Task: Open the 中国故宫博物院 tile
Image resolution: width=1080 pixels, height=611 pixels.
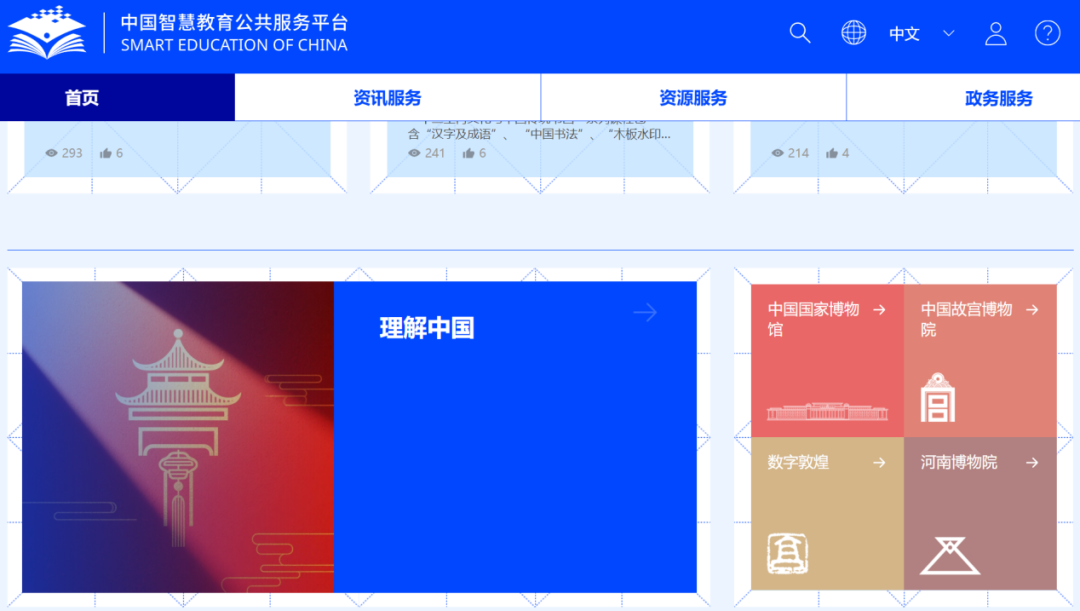Action: click(x=980, y=360)
